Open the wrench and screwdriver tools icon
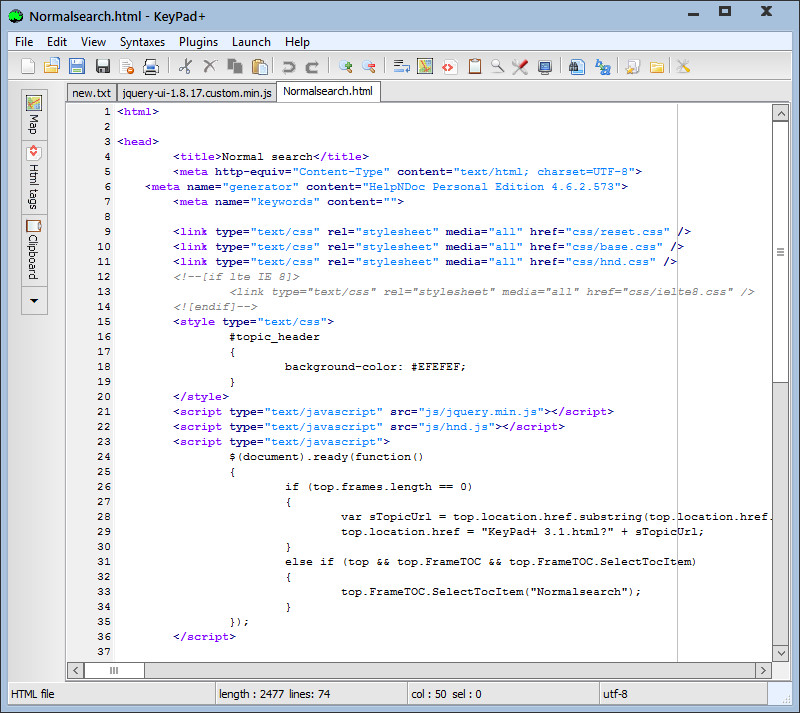This screenshot has height=713, width=800. [520, 66]
